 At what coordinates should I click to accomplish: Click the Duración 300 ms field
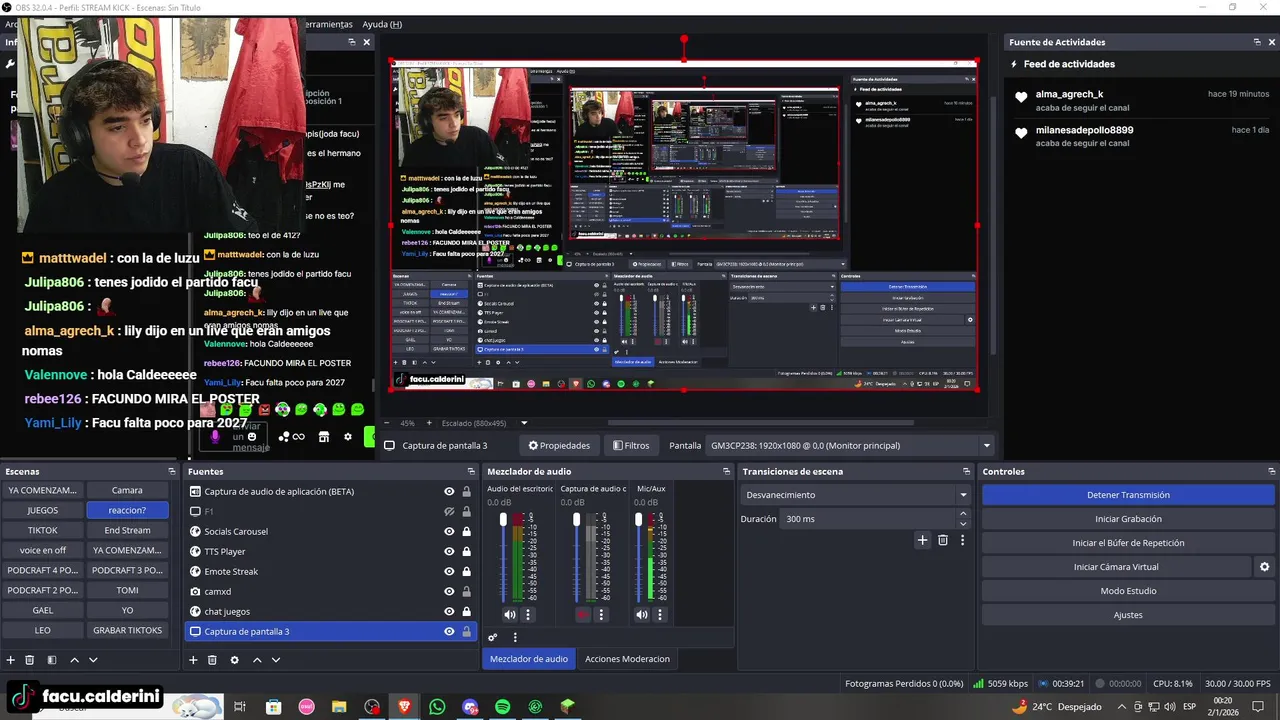tap(868, 519)
